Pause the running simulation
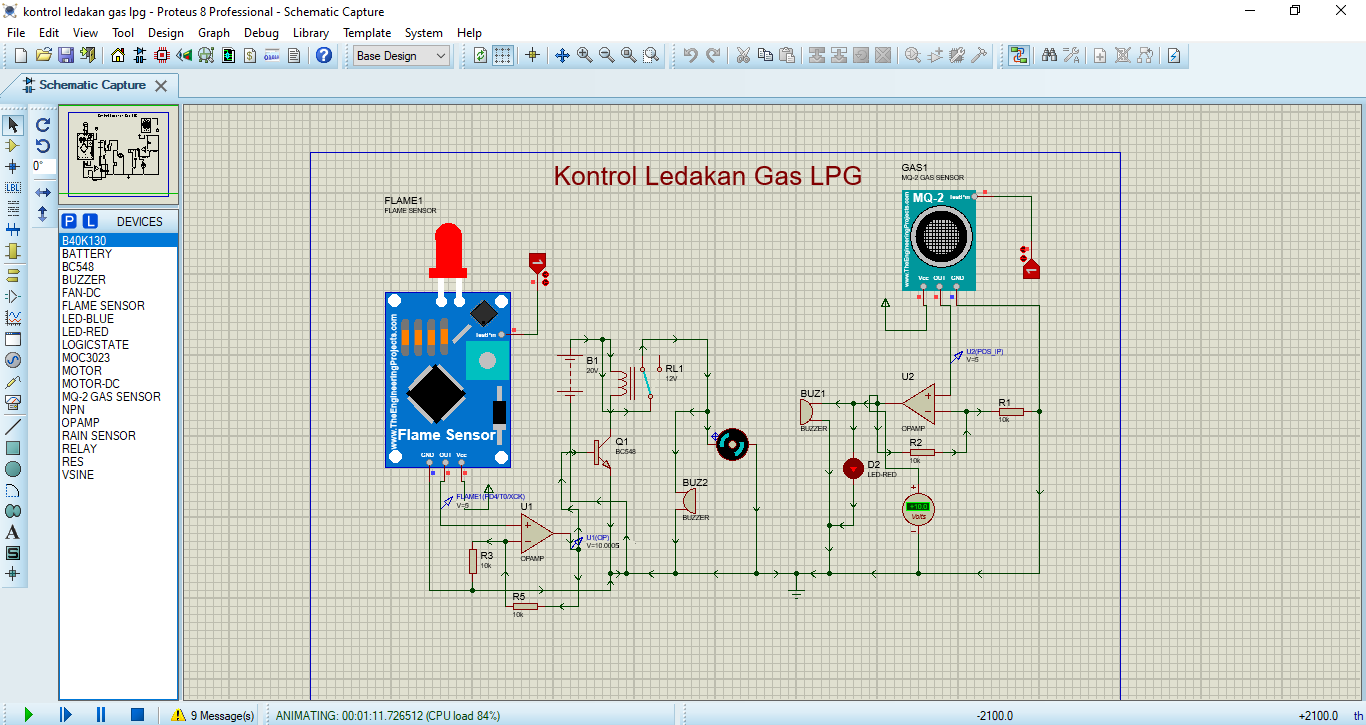Image resolution: width=1366 pixels, height=725 pixels. coord(101,713)
